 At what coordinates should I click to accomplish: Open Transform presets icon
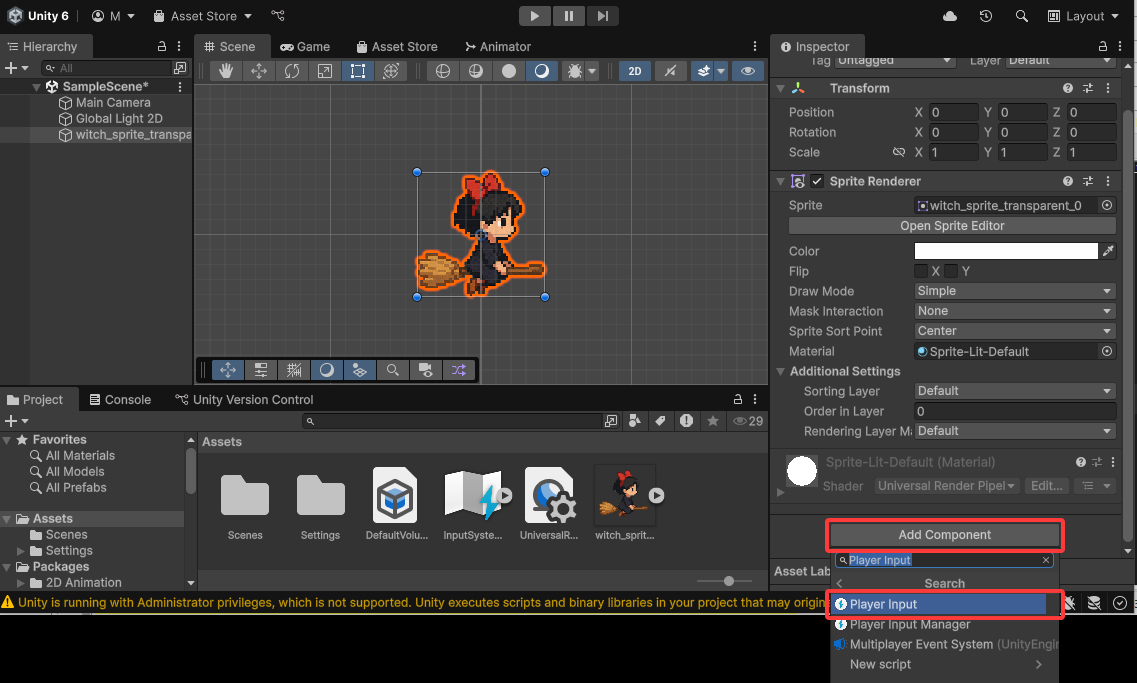(1088, 88)
